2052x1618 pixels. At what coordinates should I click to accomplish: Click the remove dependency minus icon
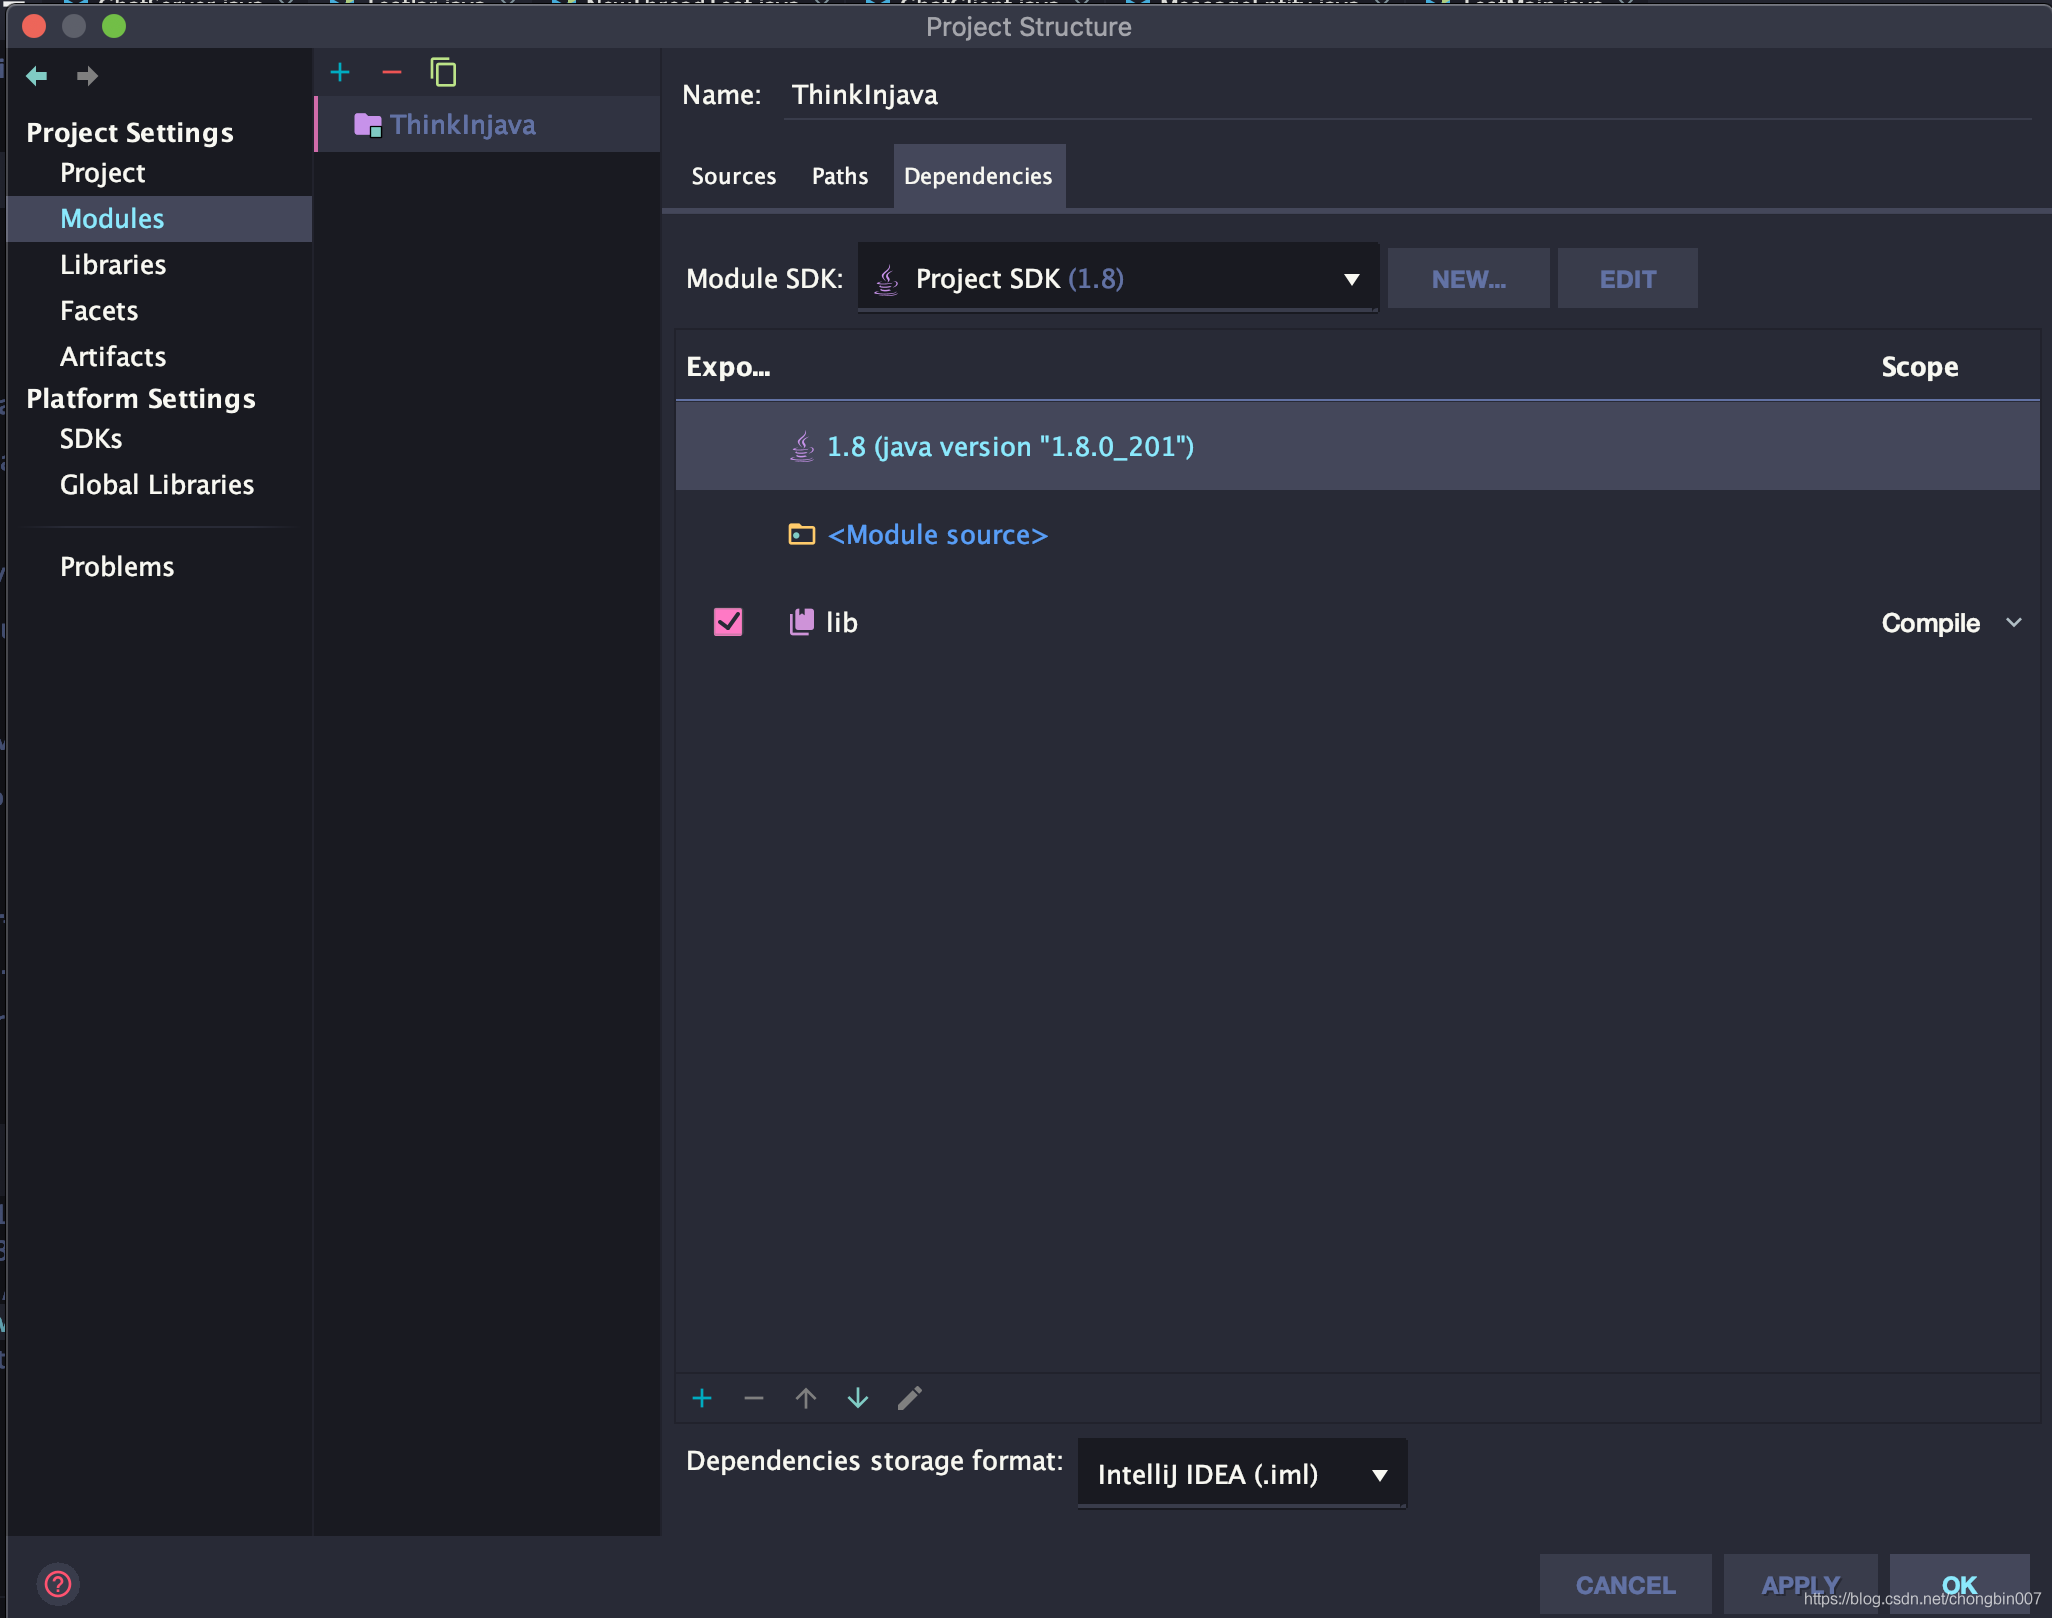[x=751, y=1398]
